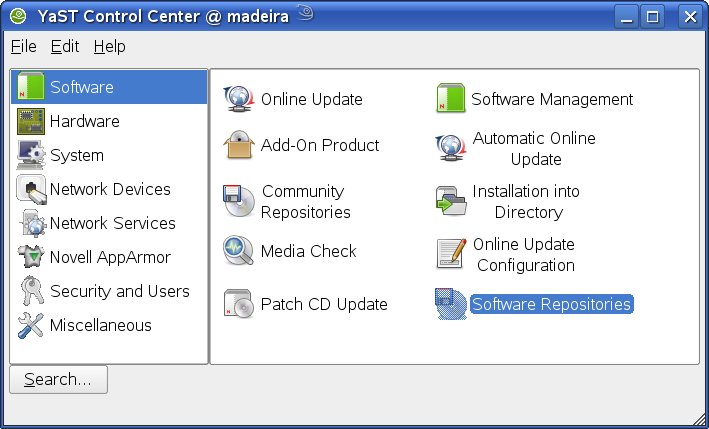Select the Hardware category label
709x429 pixels.
[85, 121]
